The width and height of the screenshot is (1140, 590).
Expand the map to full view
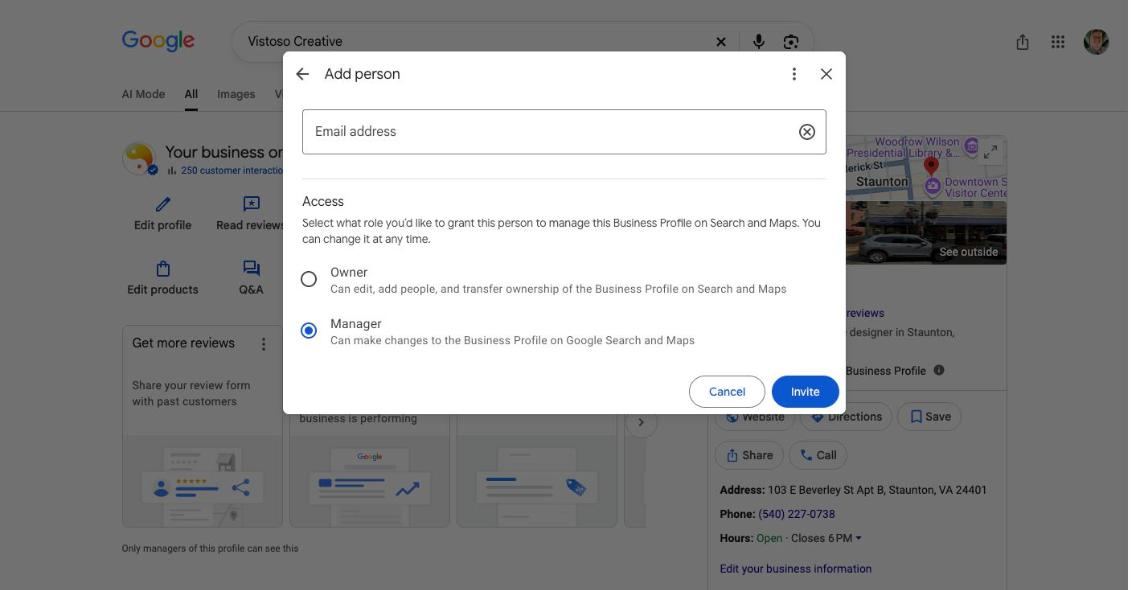pyautogui.click(x=990, y=152)
